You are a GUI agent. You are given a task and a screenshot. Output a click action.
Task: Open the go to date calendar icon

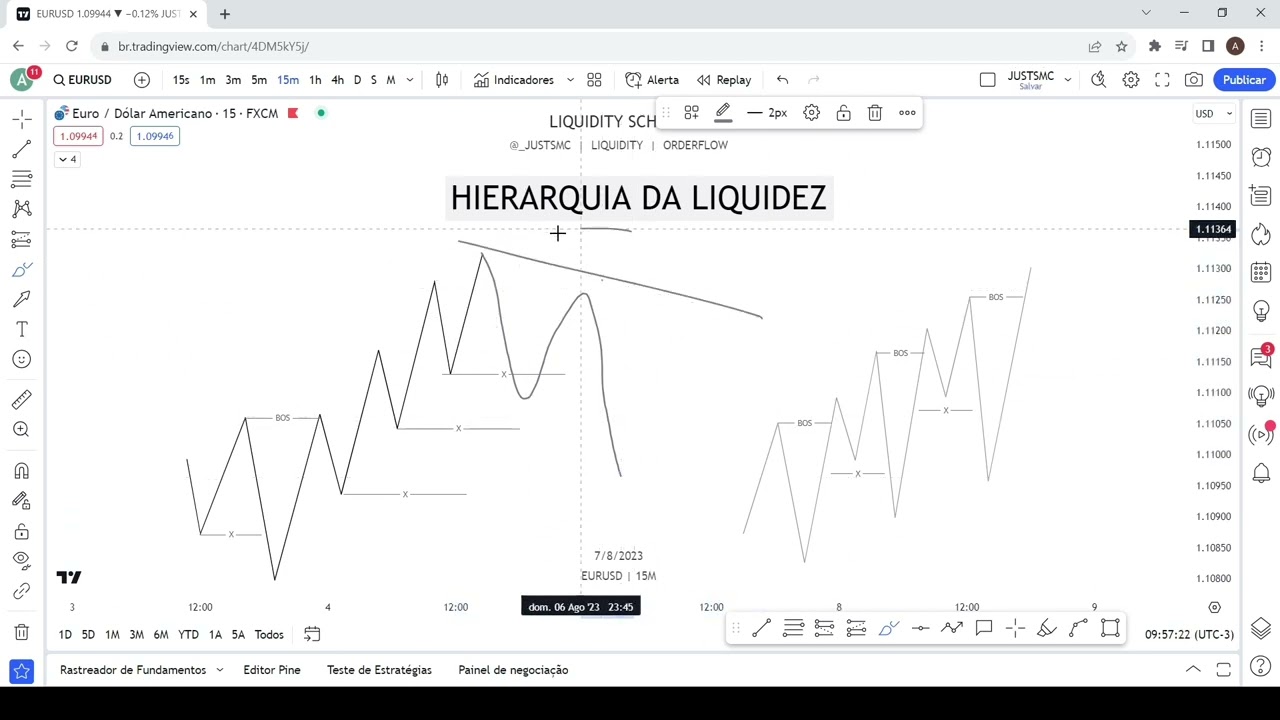click(x=312, y=635)
